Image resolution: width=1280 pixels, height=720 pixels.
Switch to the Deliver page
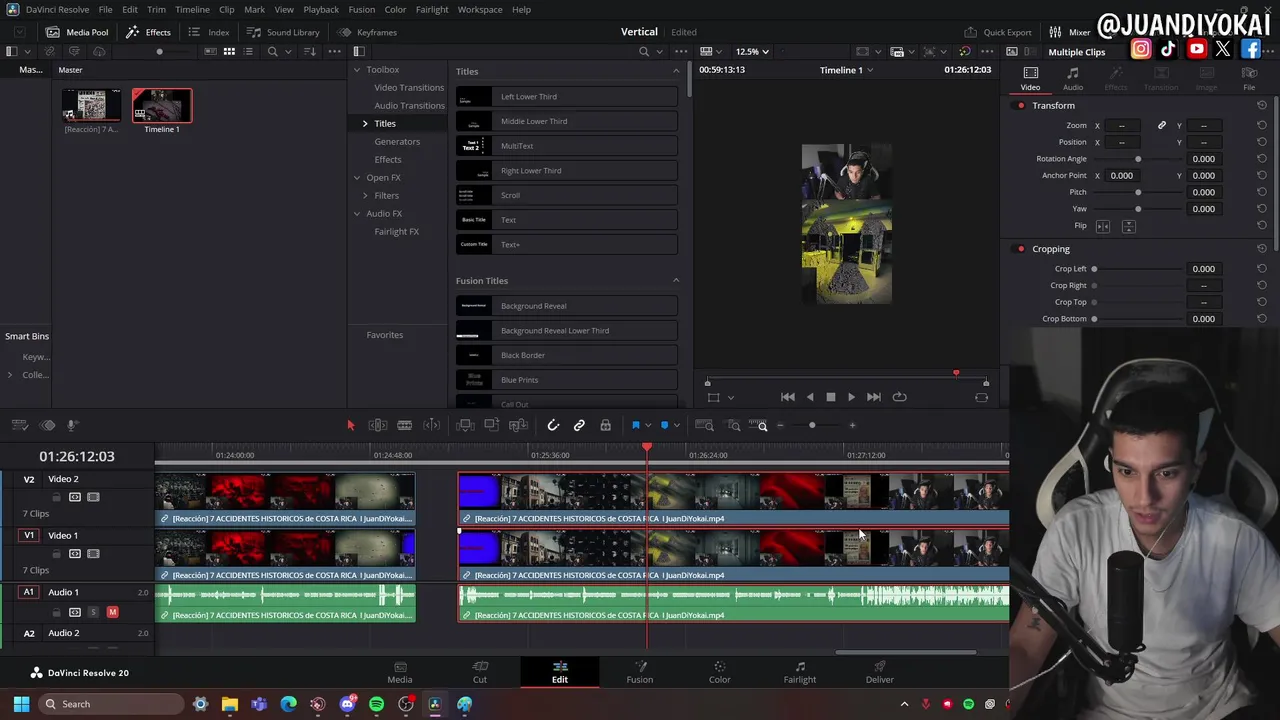pyautogui.click(x=880, y=672)
